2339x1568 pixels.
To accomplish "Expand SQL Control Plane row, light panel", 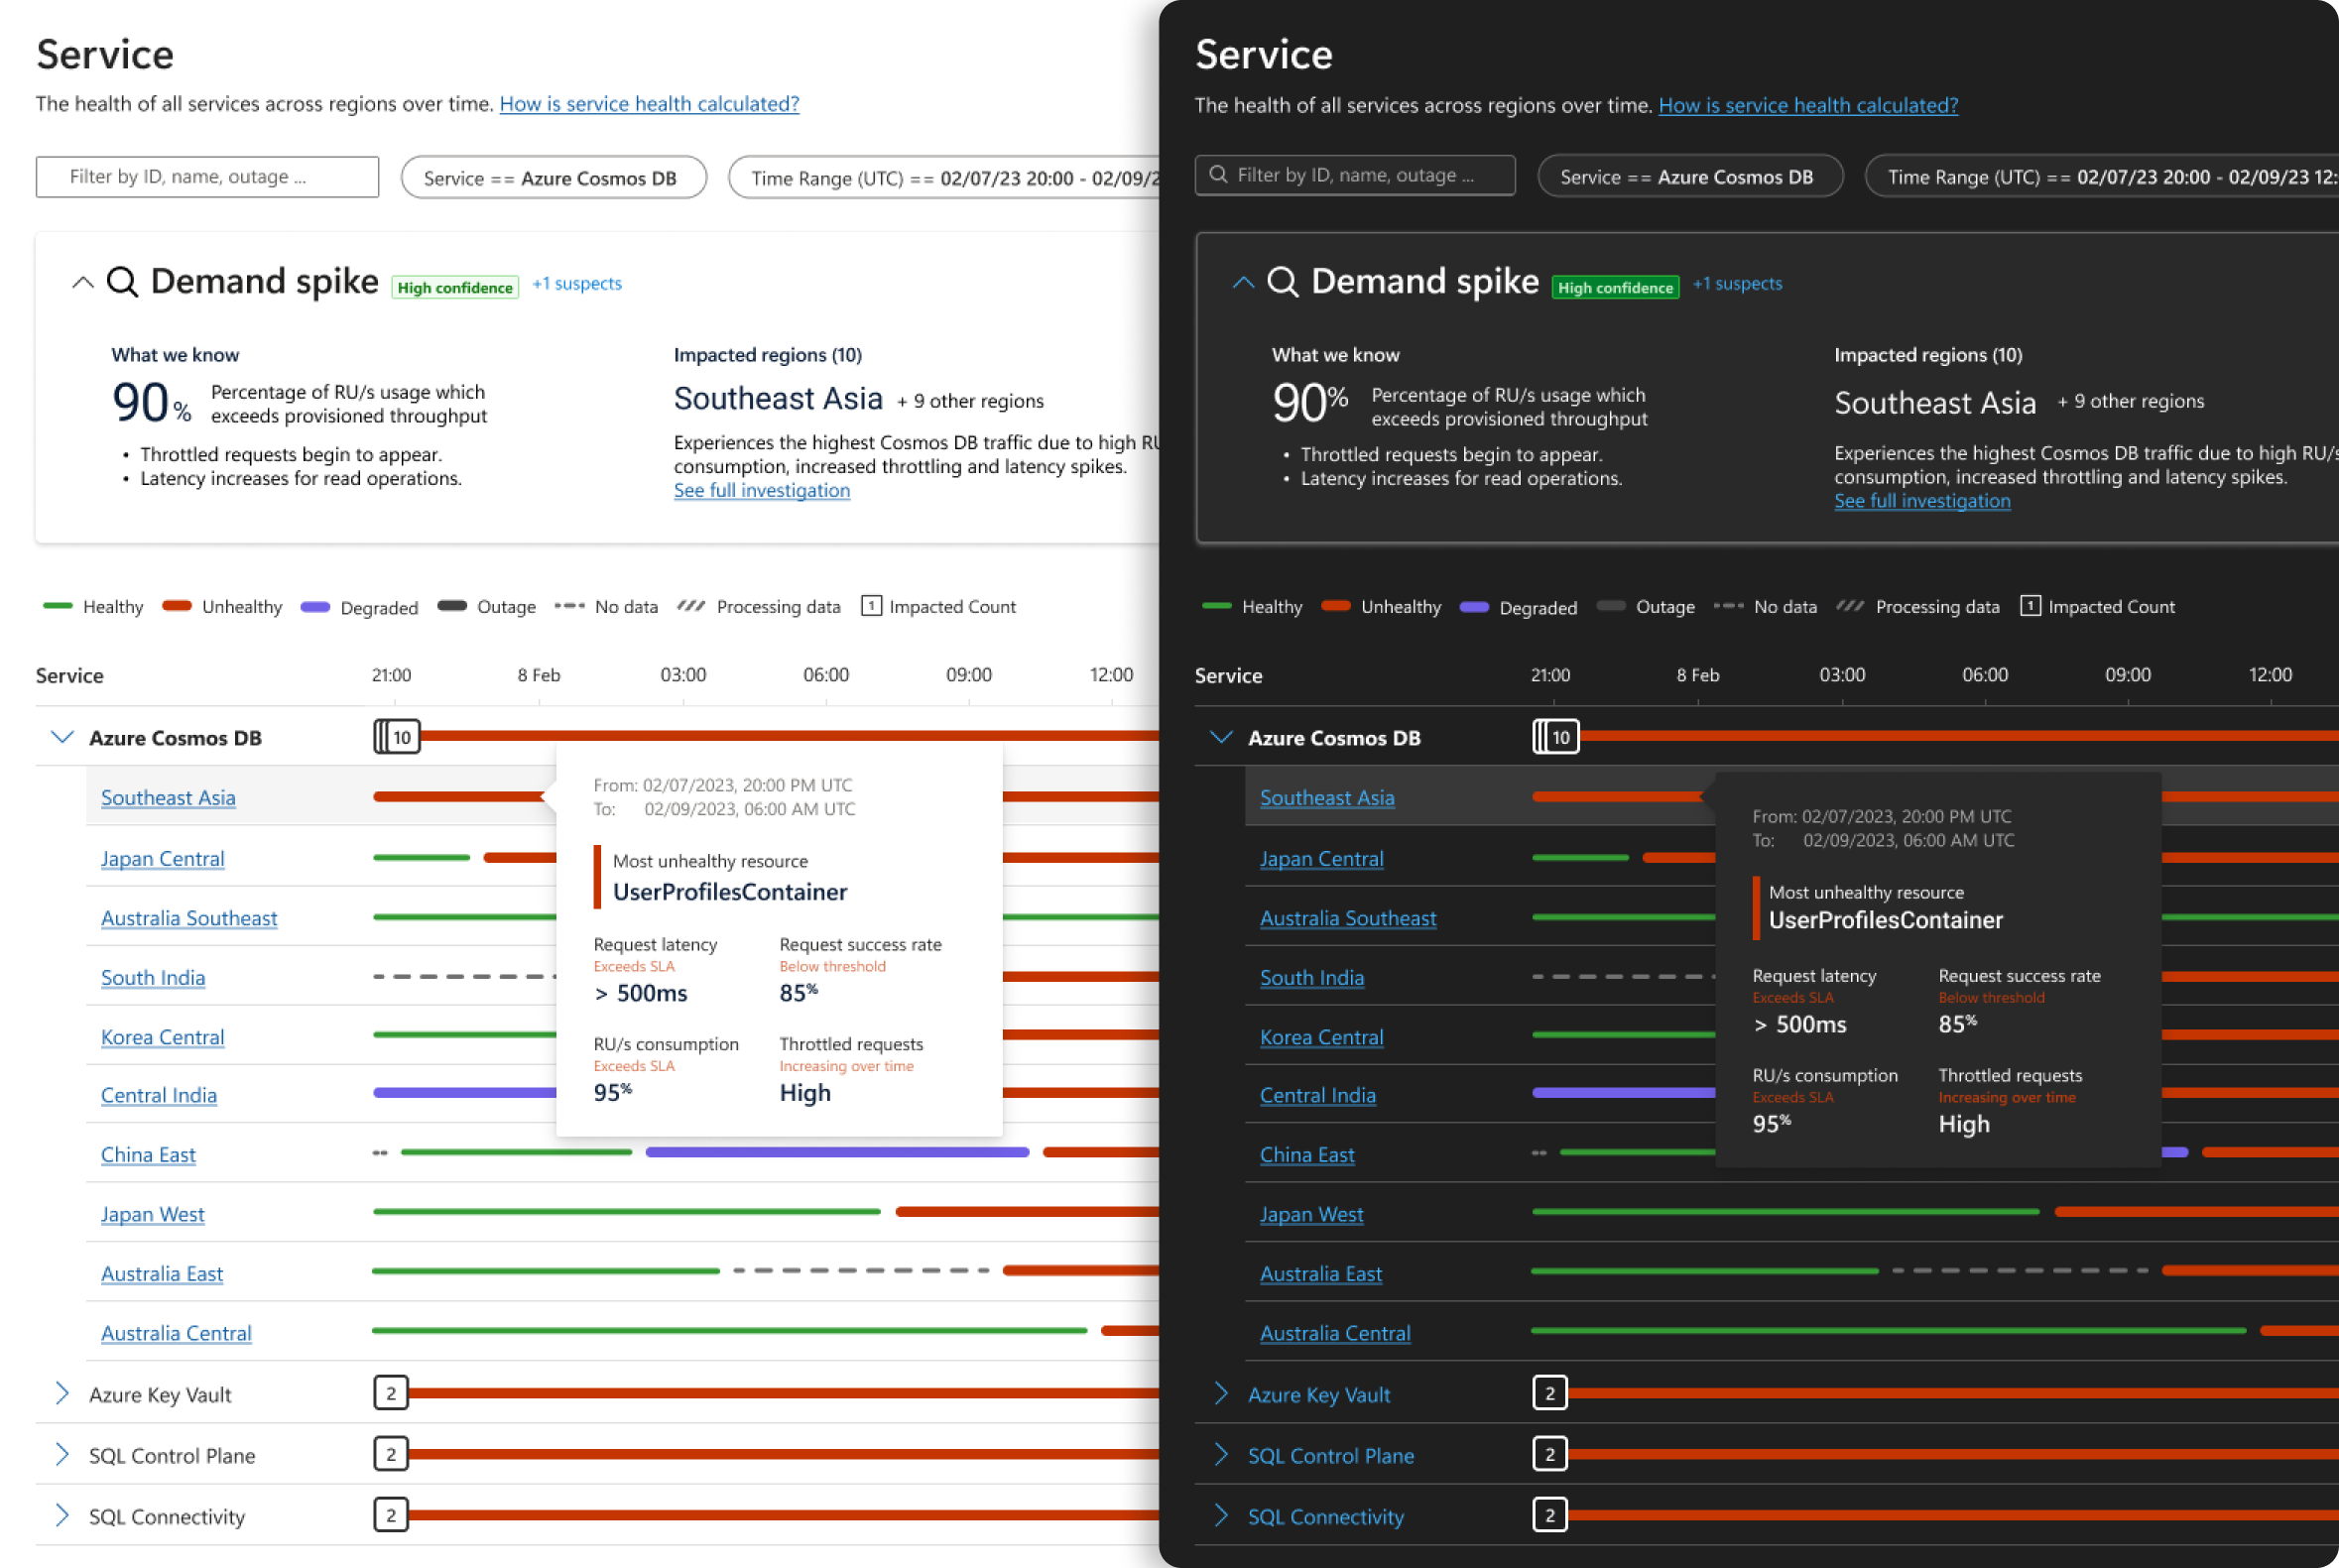I will pos(62,1454).
